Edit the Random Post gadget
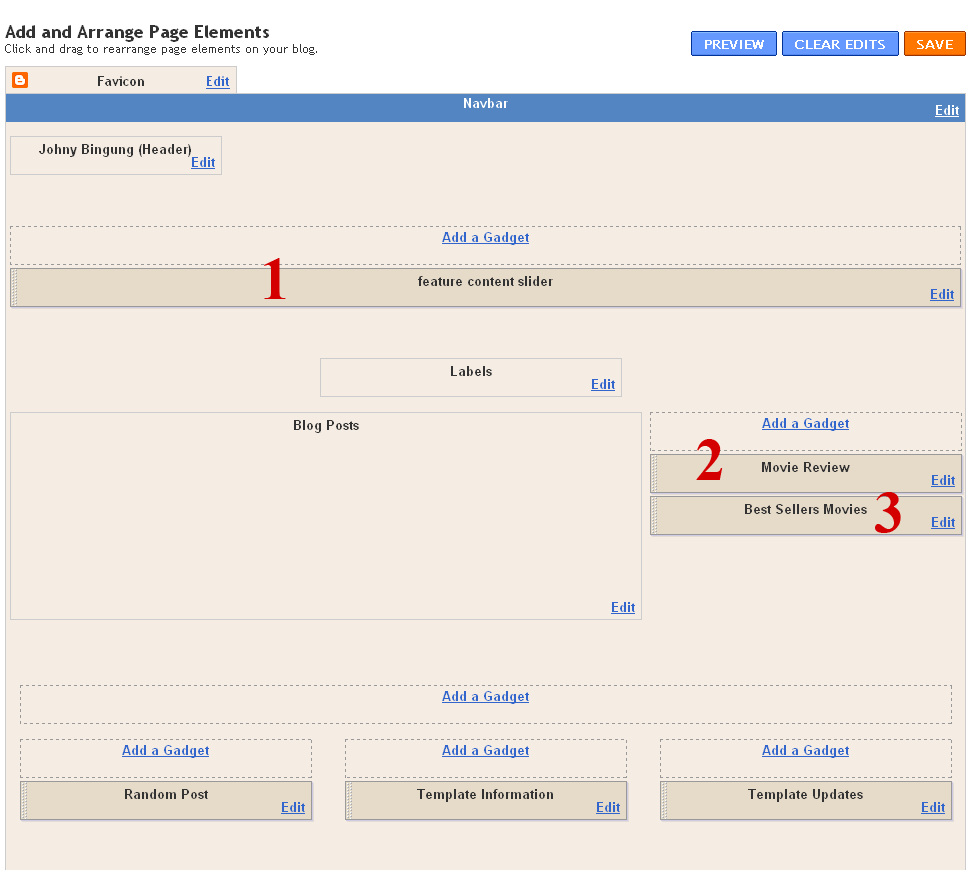 click(x=293, y=808)
